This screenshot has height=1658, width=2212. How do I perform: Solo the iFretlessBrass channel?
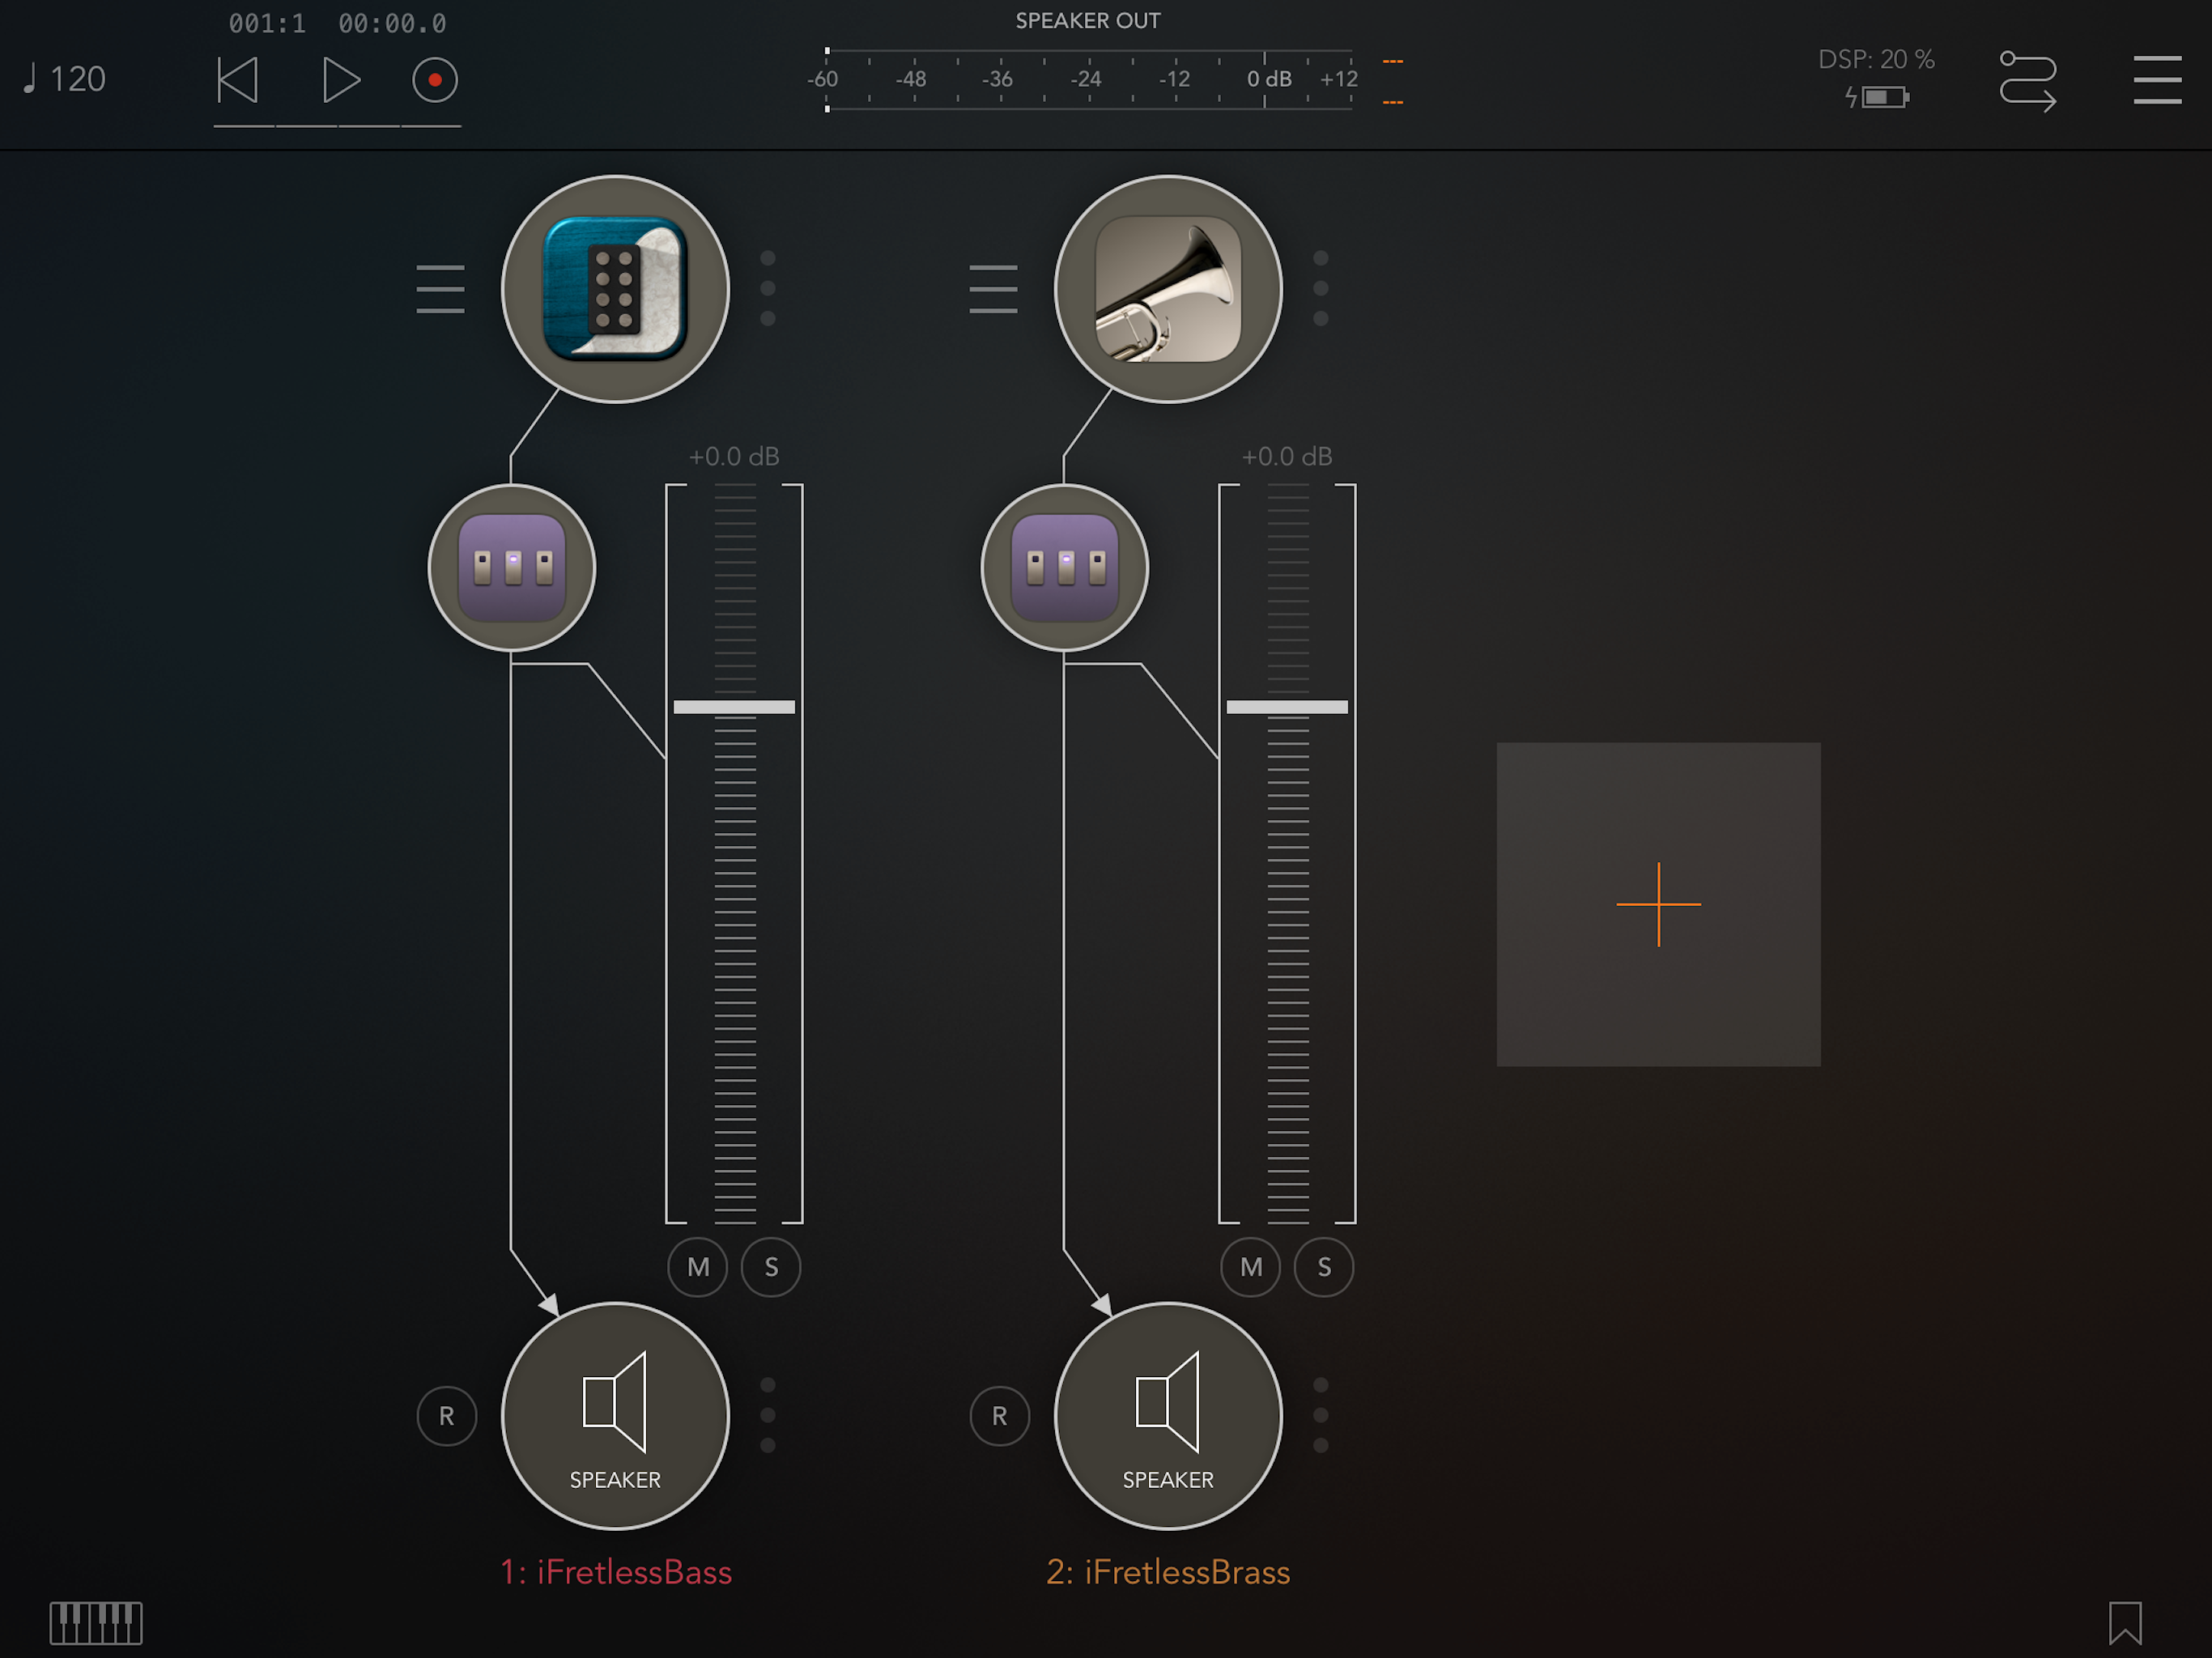(1323, 1267)
